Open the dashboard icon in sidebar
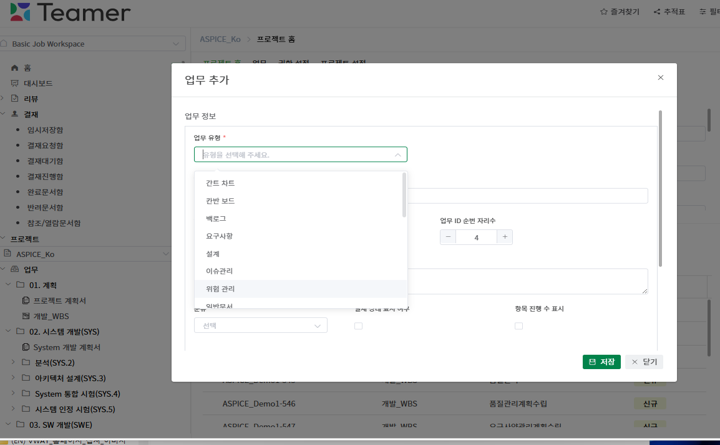 [15, 83]
